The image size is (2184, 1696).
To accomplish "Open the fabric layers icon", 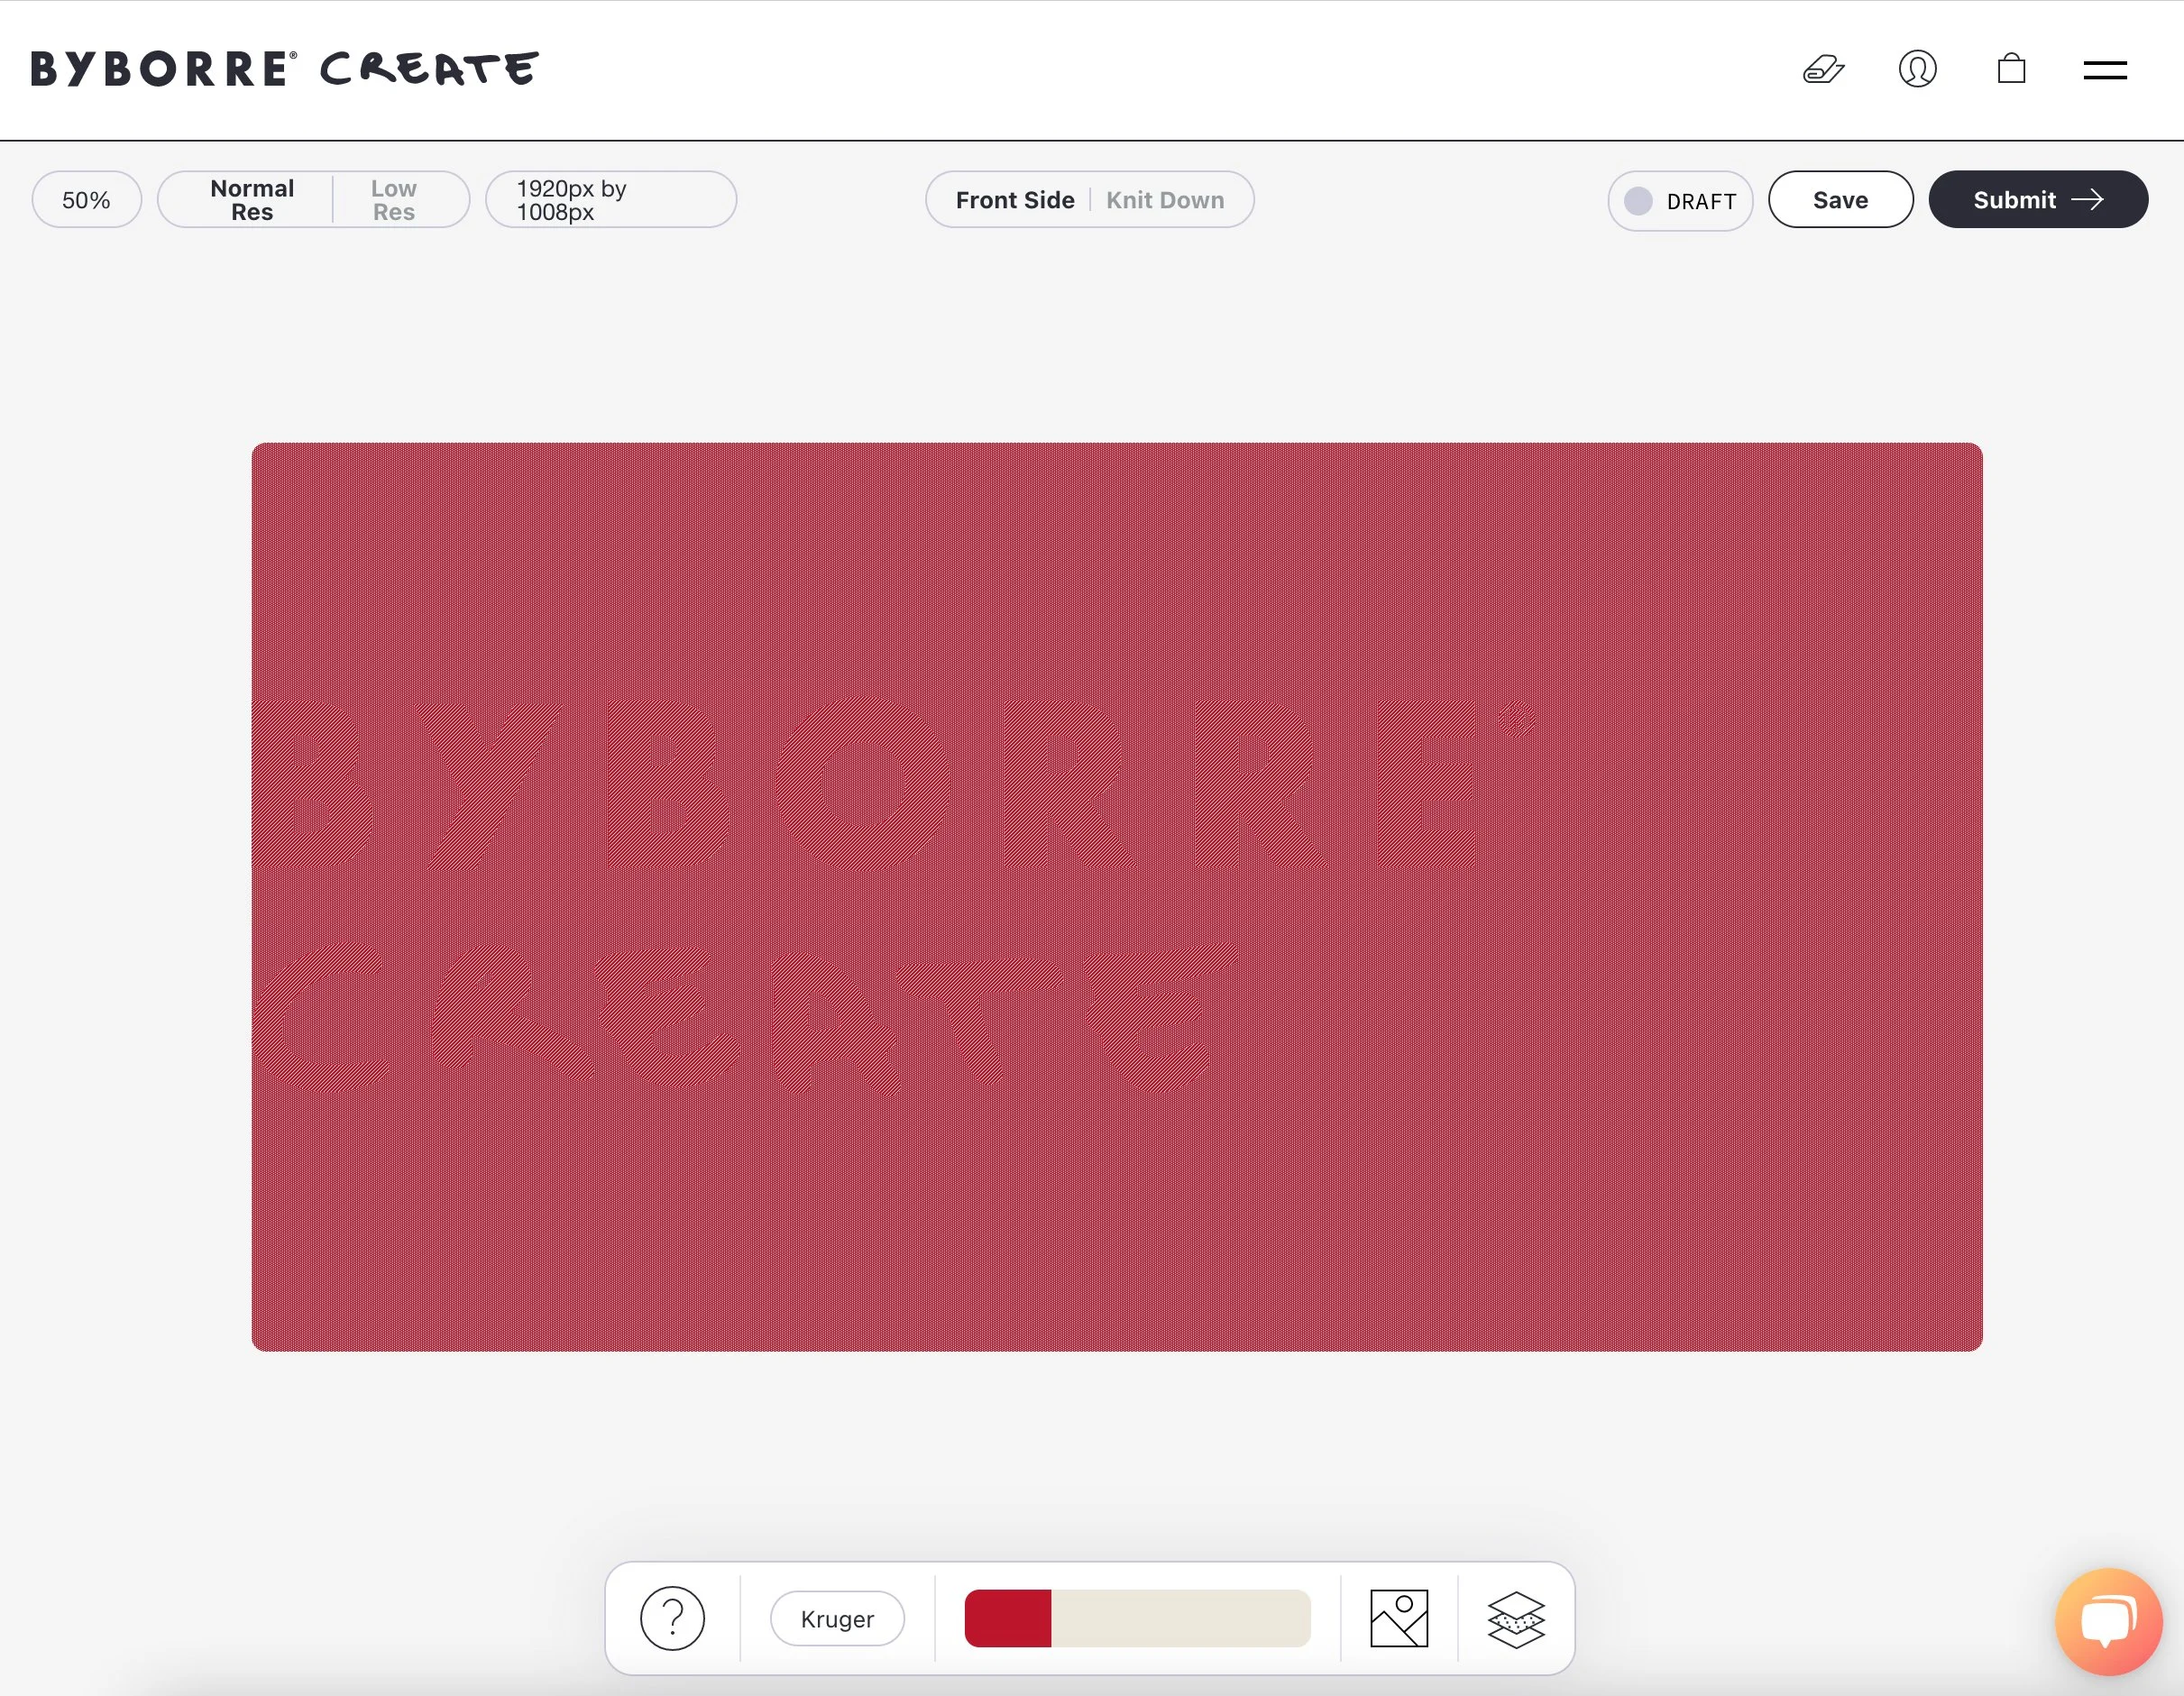I will 1516,1618.
